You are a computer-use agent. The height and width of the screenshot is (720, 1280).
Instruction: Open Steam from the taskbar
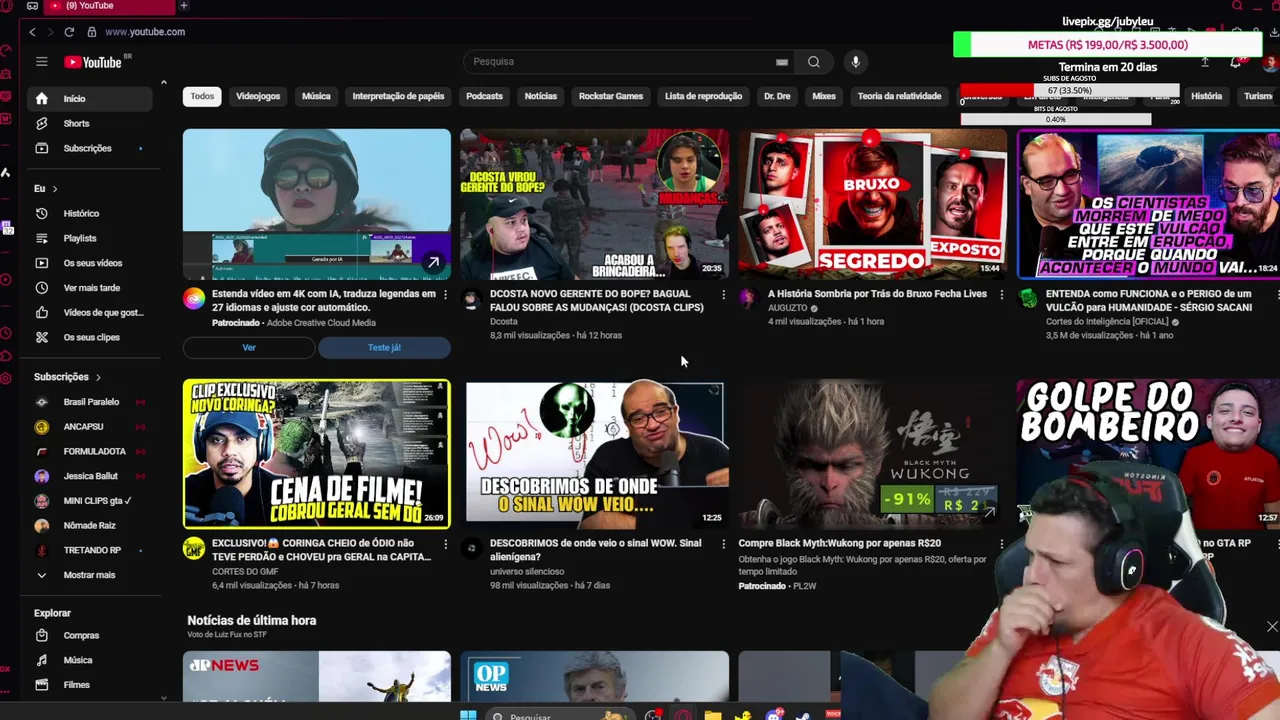coord(802,715)
